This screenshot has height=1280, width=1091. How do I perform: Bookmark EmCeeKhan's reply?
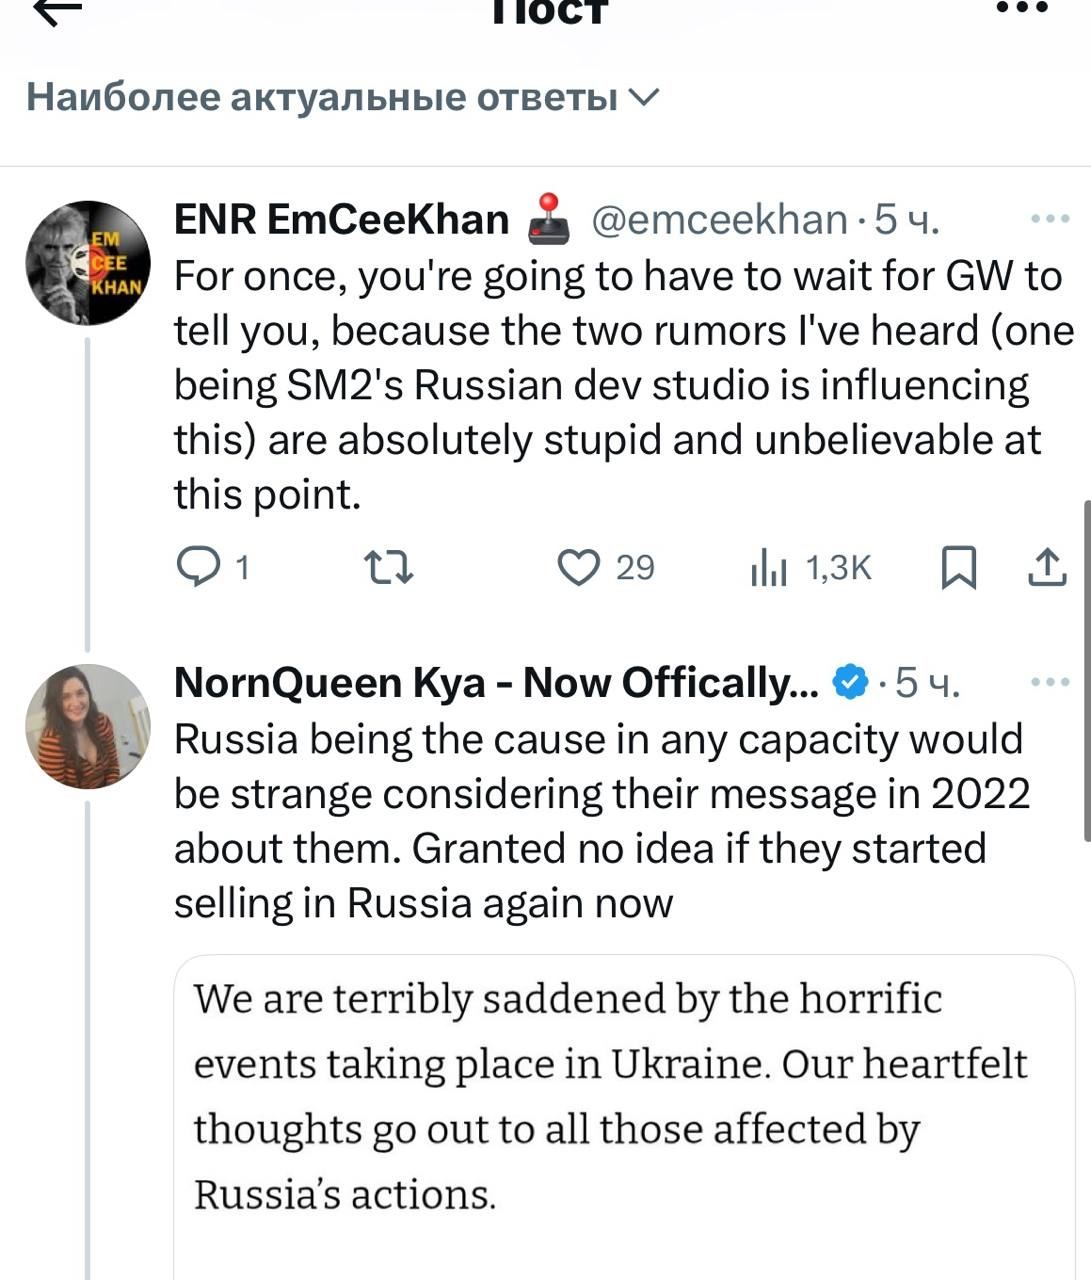click(959, 568)
